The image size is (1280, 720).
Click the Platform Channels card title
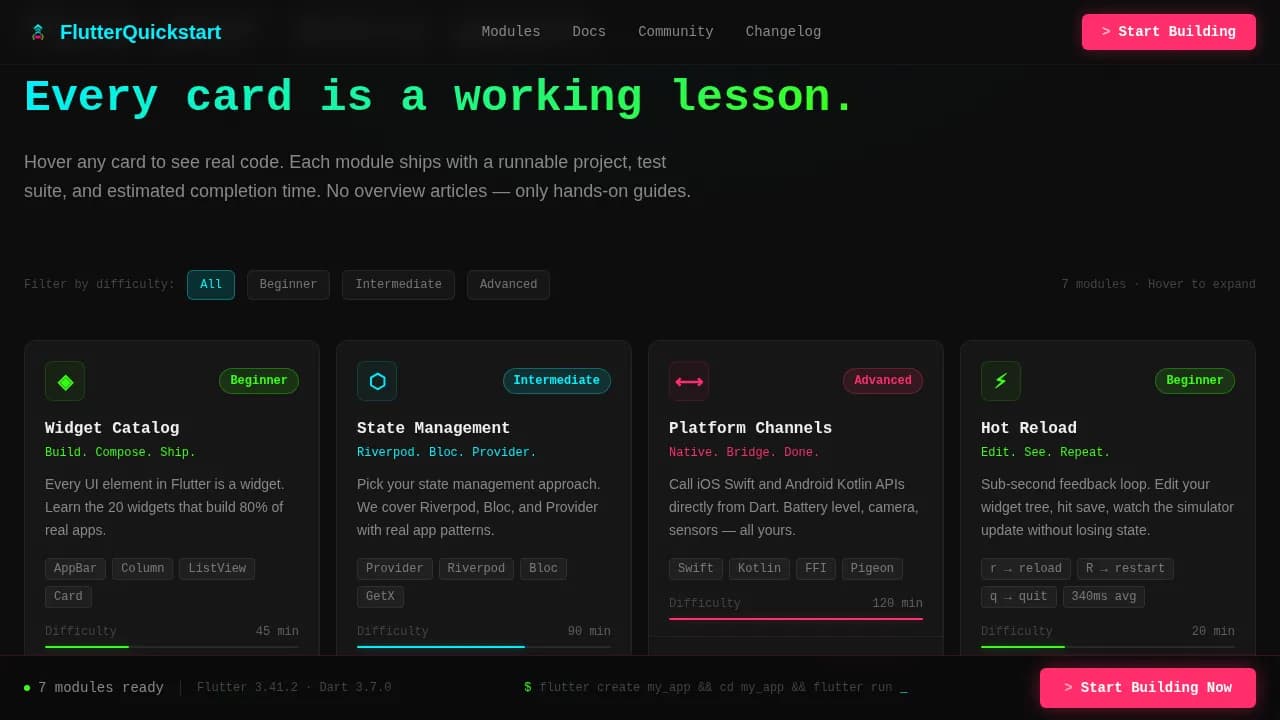pos(750,428)
